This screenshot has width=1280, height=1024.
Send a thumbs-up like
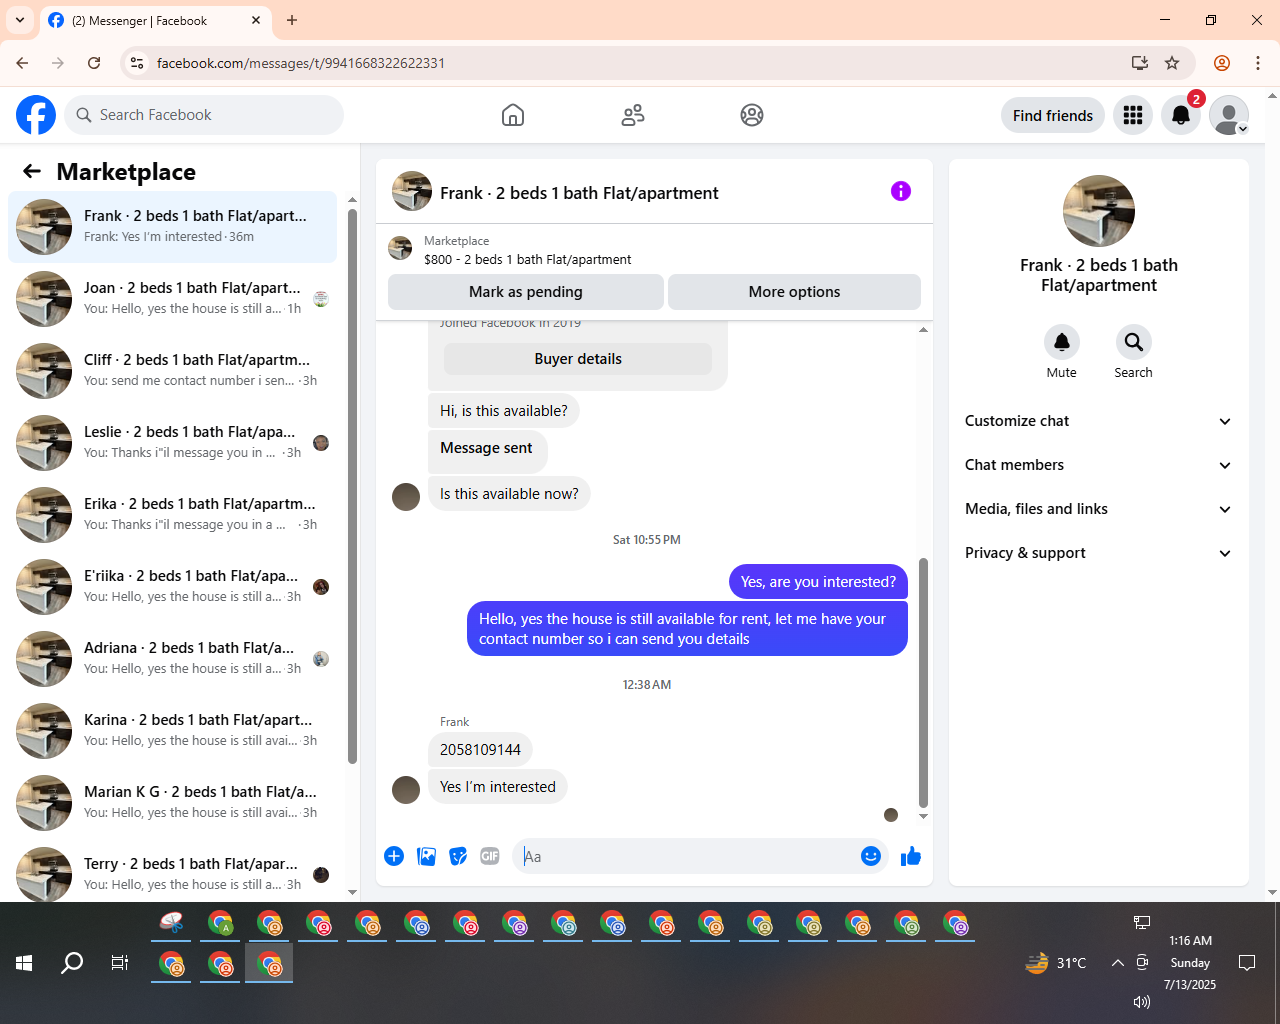(911, 856)
